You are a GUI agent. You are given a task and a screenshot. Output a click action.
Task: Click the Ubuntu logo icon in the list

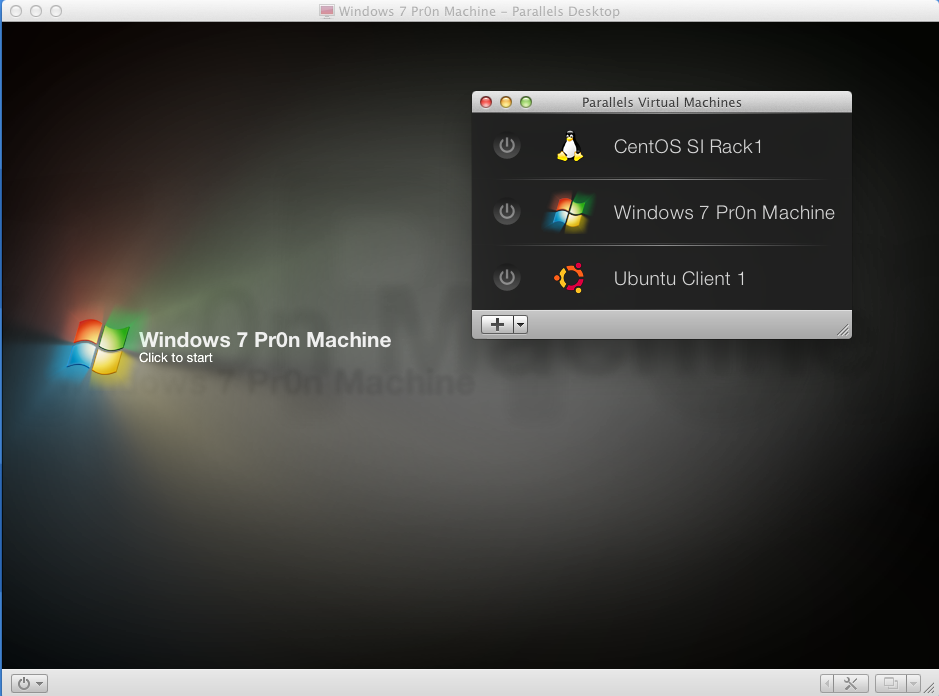coord(569,278)
